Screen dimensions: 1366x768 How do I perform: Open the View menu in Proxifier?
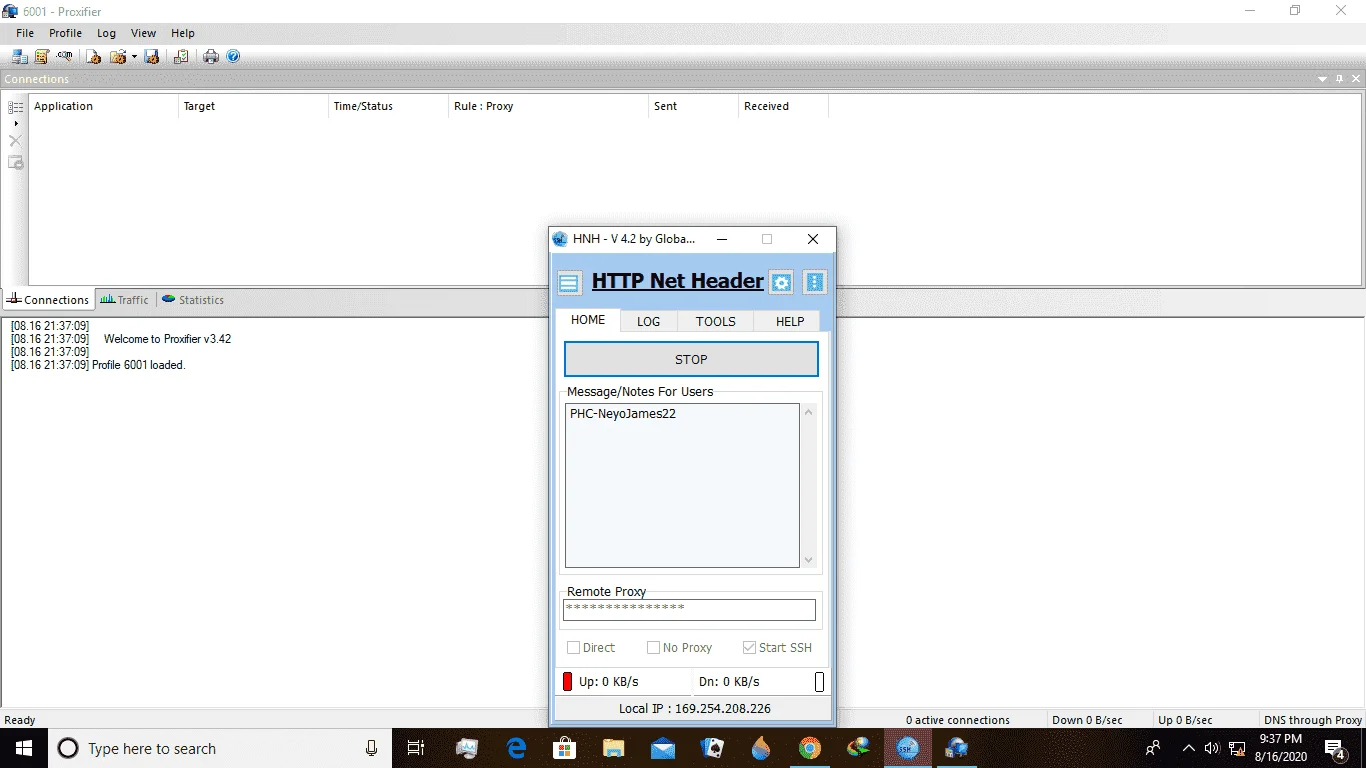[144, 33]
